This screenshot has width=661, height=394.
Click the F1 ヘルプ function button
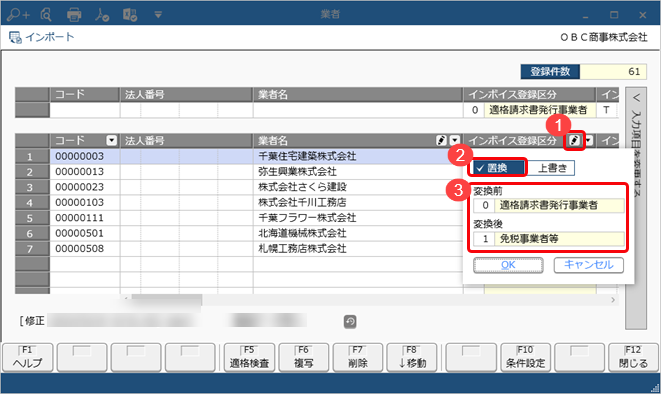click(x=28, y=357)
